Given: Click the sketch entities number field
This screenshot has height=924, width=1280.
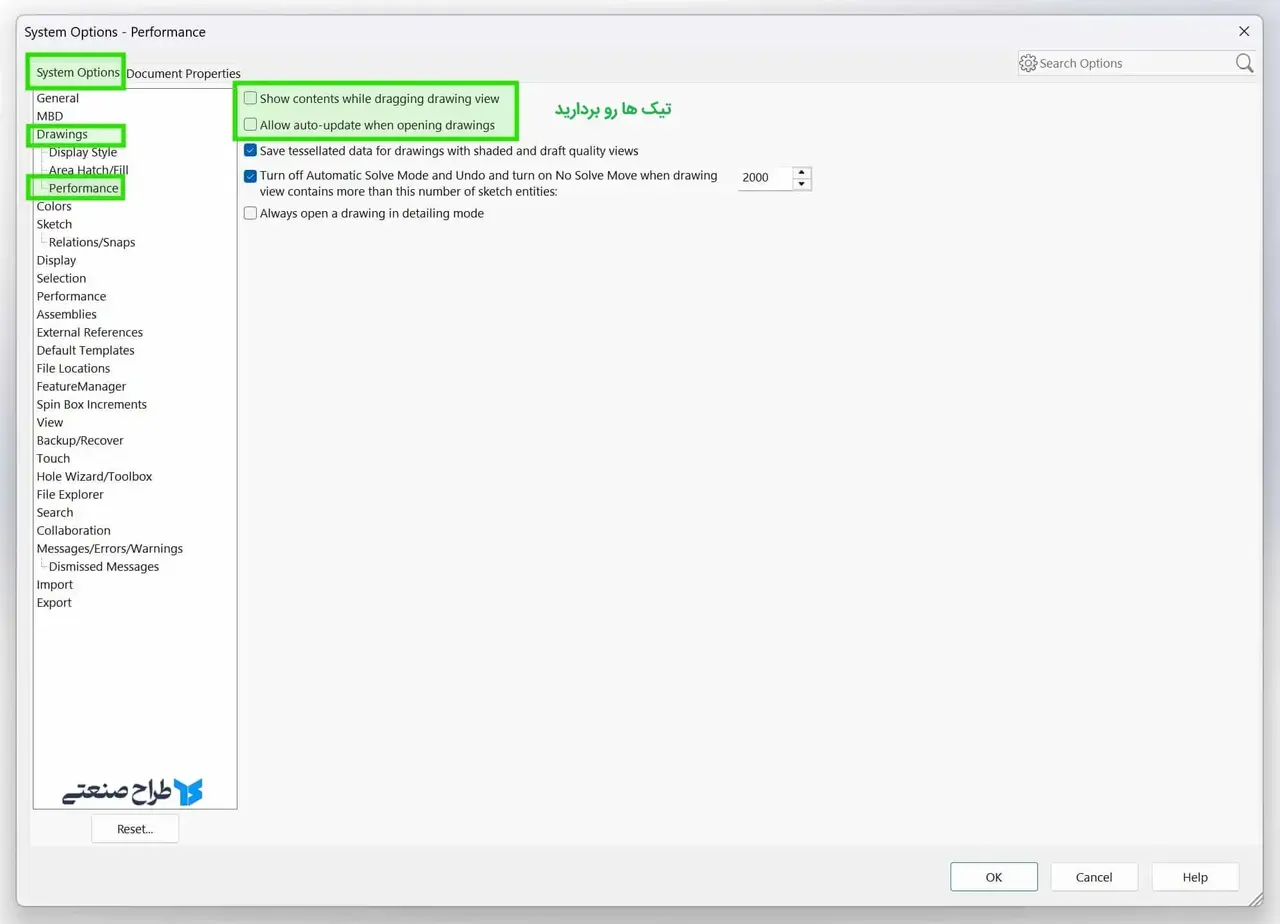Looking at the screenshot, I should coord(764,178).
